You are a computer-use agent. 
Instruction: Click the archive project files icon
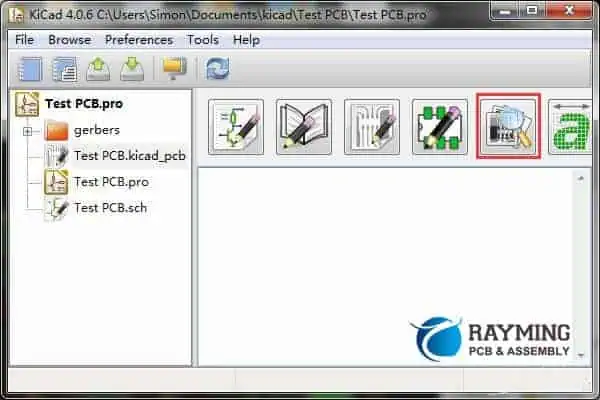coord(174,69)
